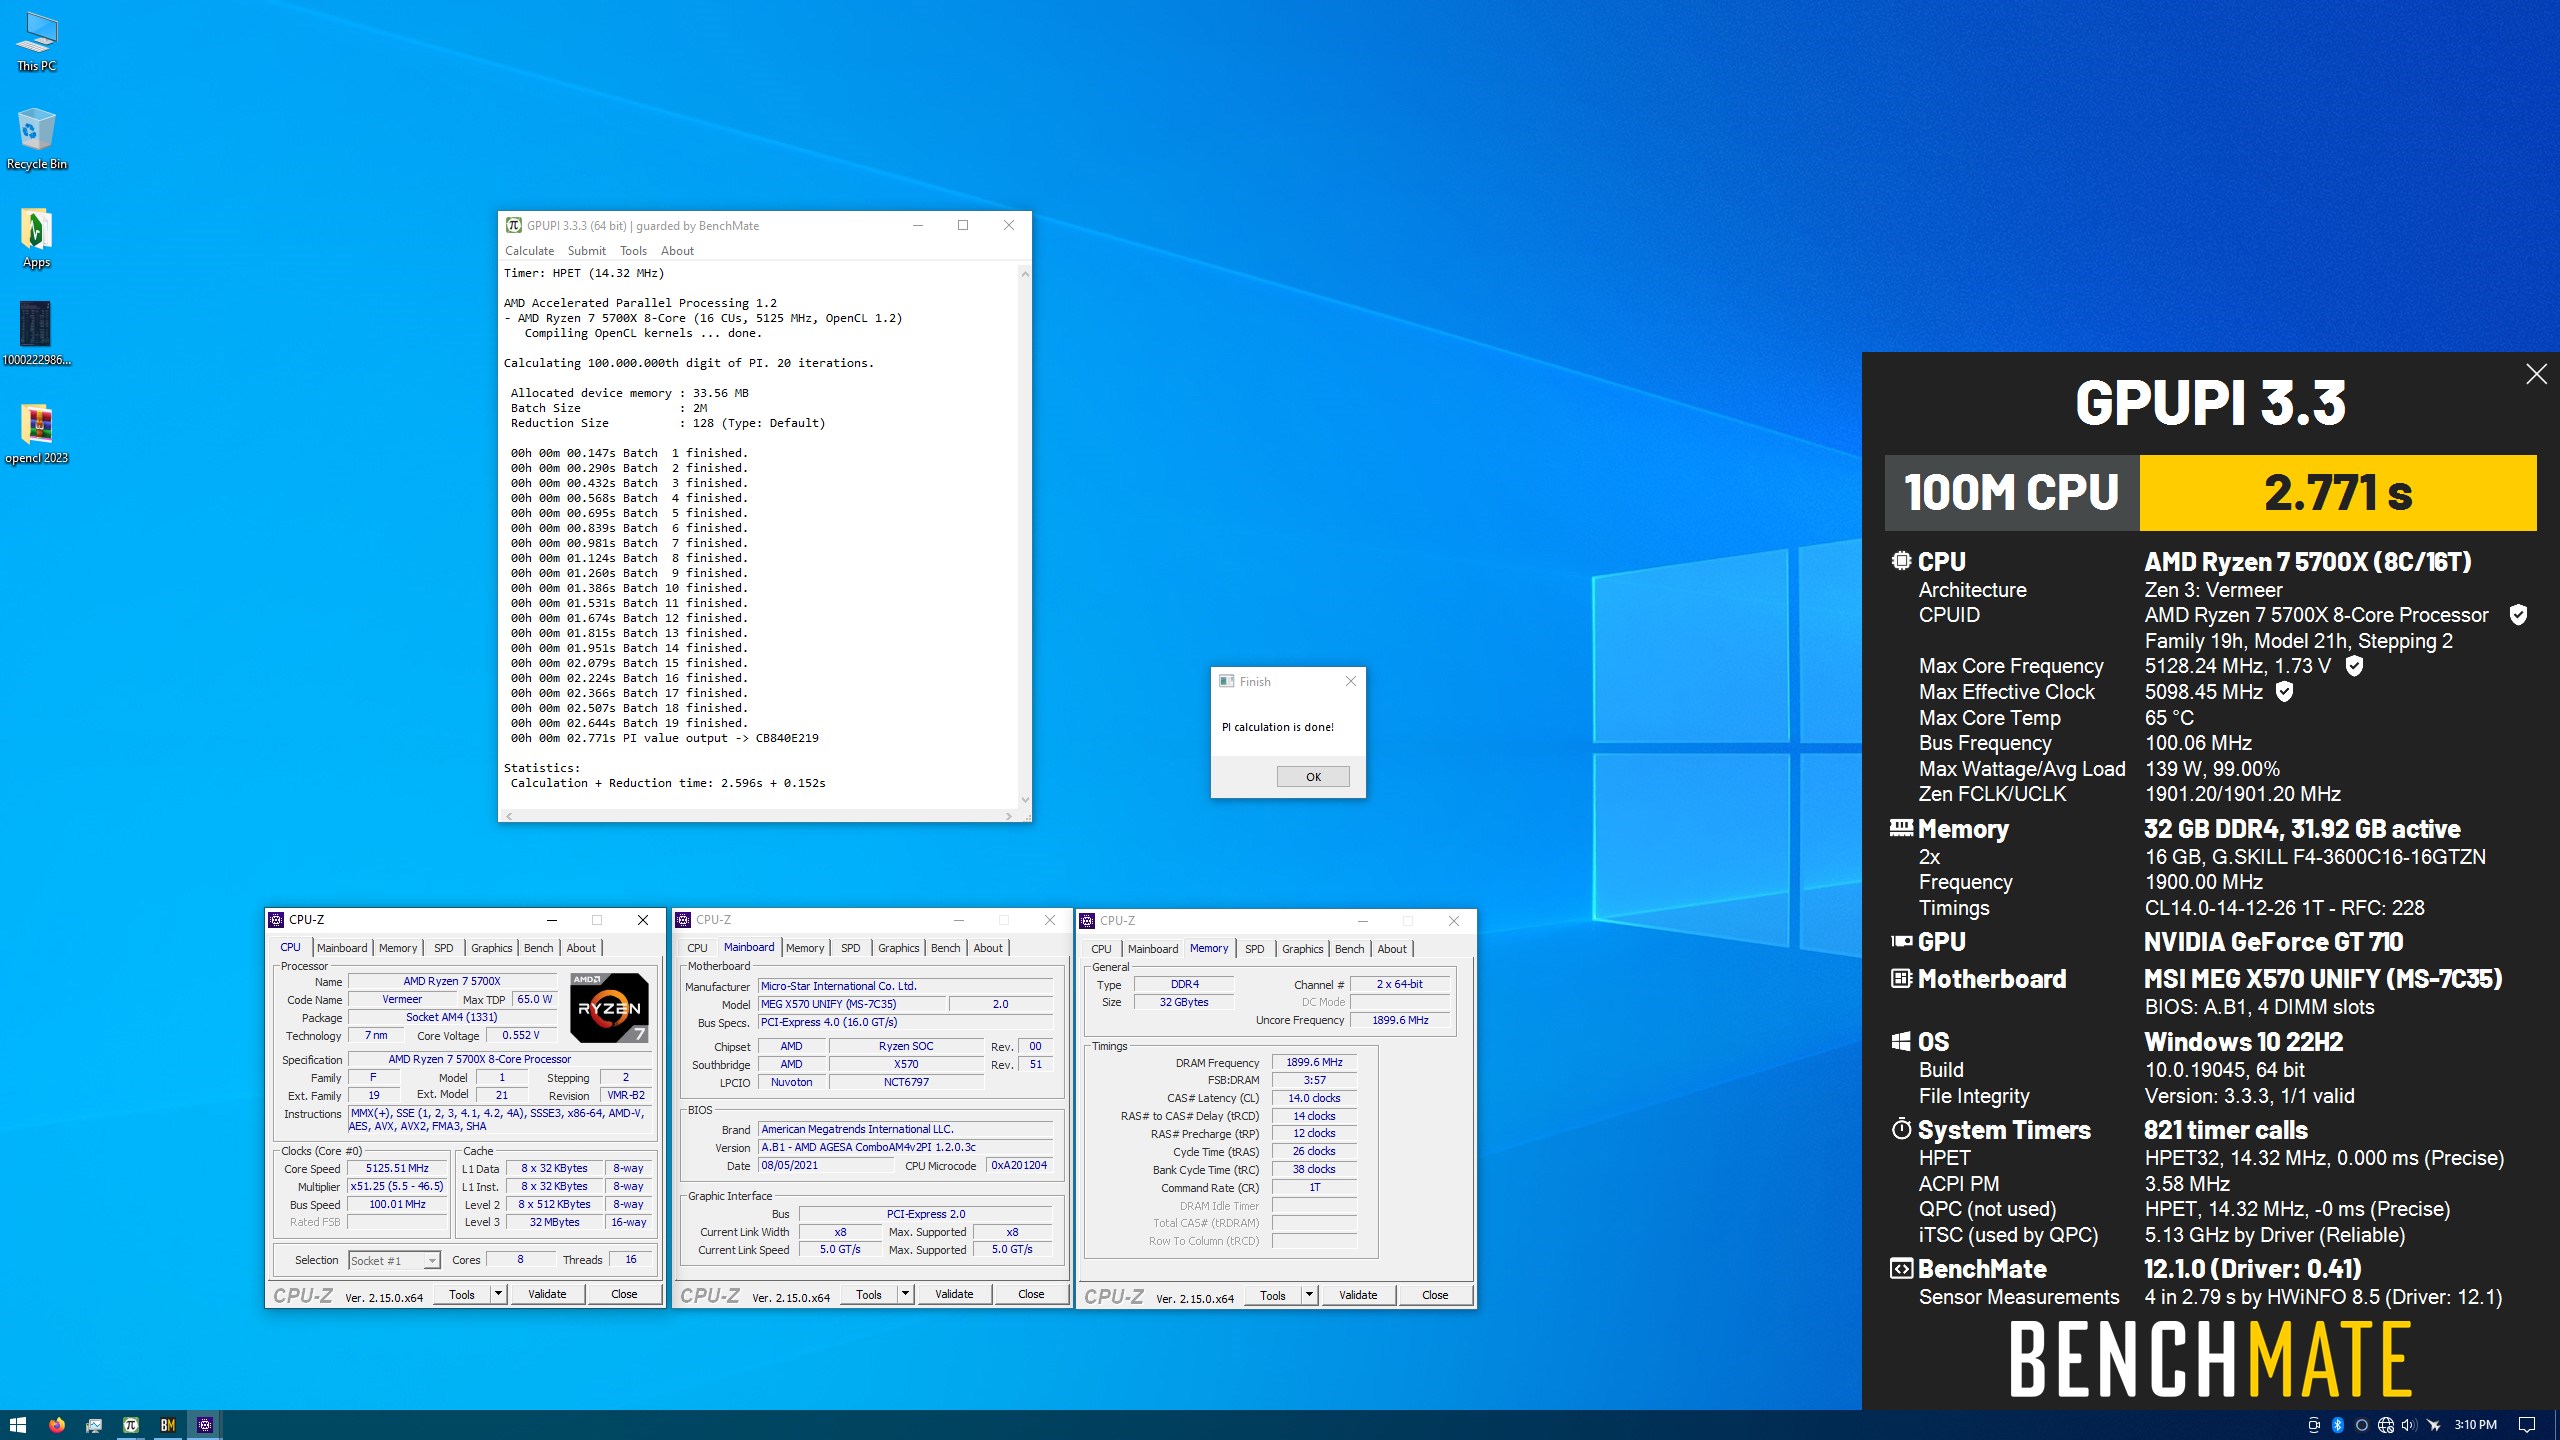Open Graphics tab in Mainboard CPU-Z window
The image size is (2560, 1440).
898,948
